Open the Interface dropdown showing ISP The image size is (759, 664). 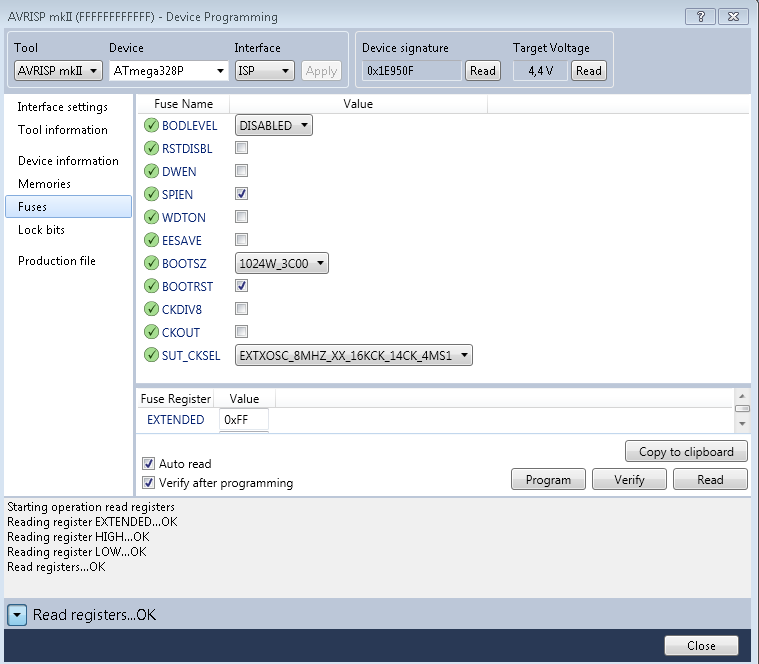[x=265, y=71]
